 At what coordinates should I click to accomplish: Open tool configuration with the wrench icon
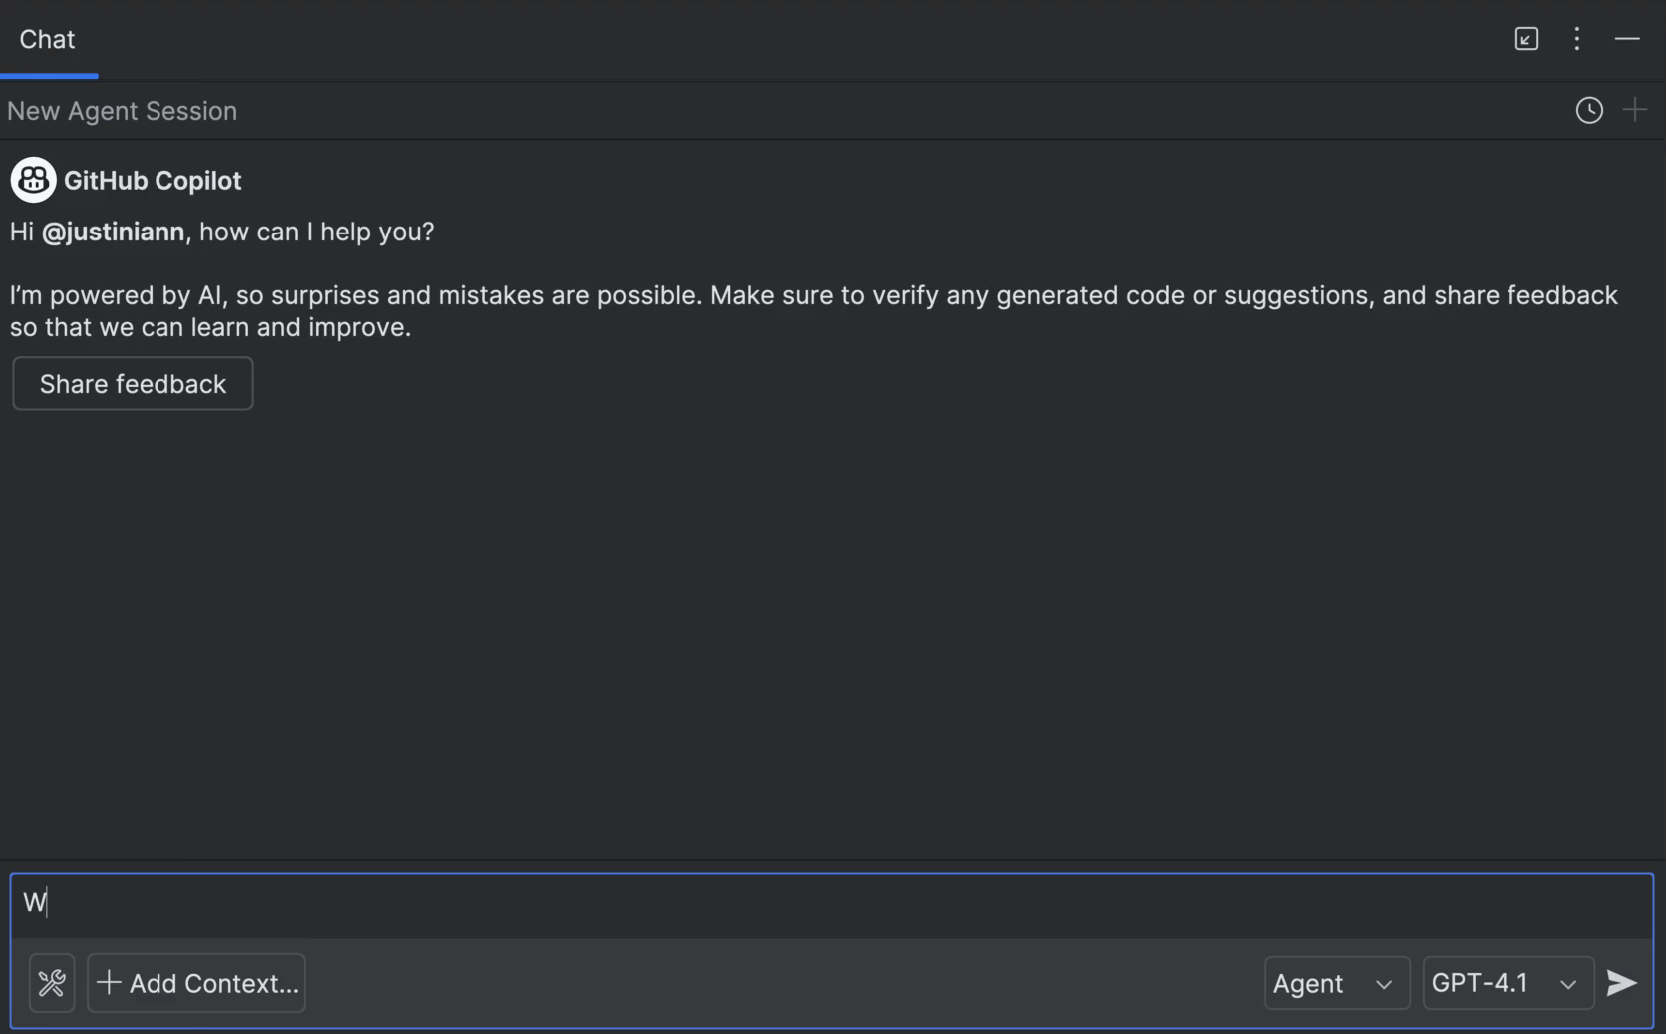51,983
